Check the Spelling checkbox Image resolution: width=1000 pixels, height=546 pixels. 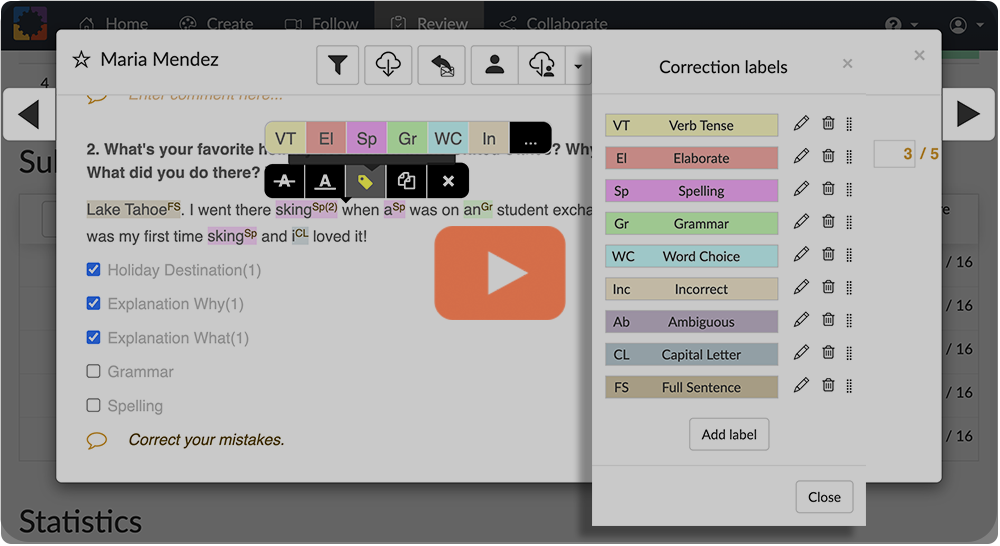point(93,405)
